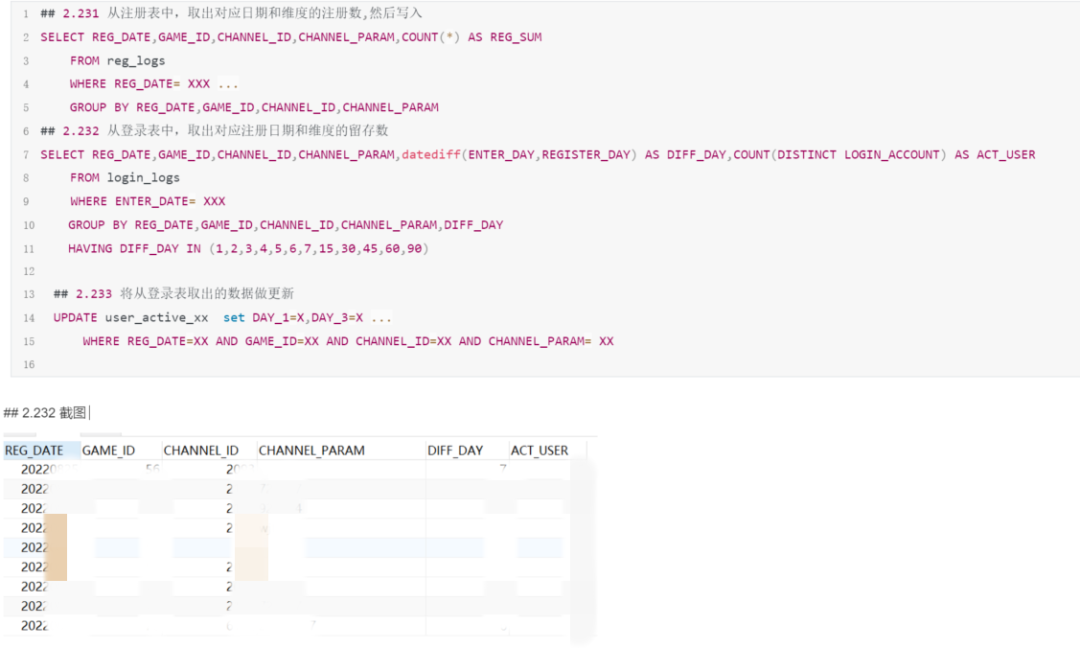Click the DIFF_DAY table column header

point(455,450)
